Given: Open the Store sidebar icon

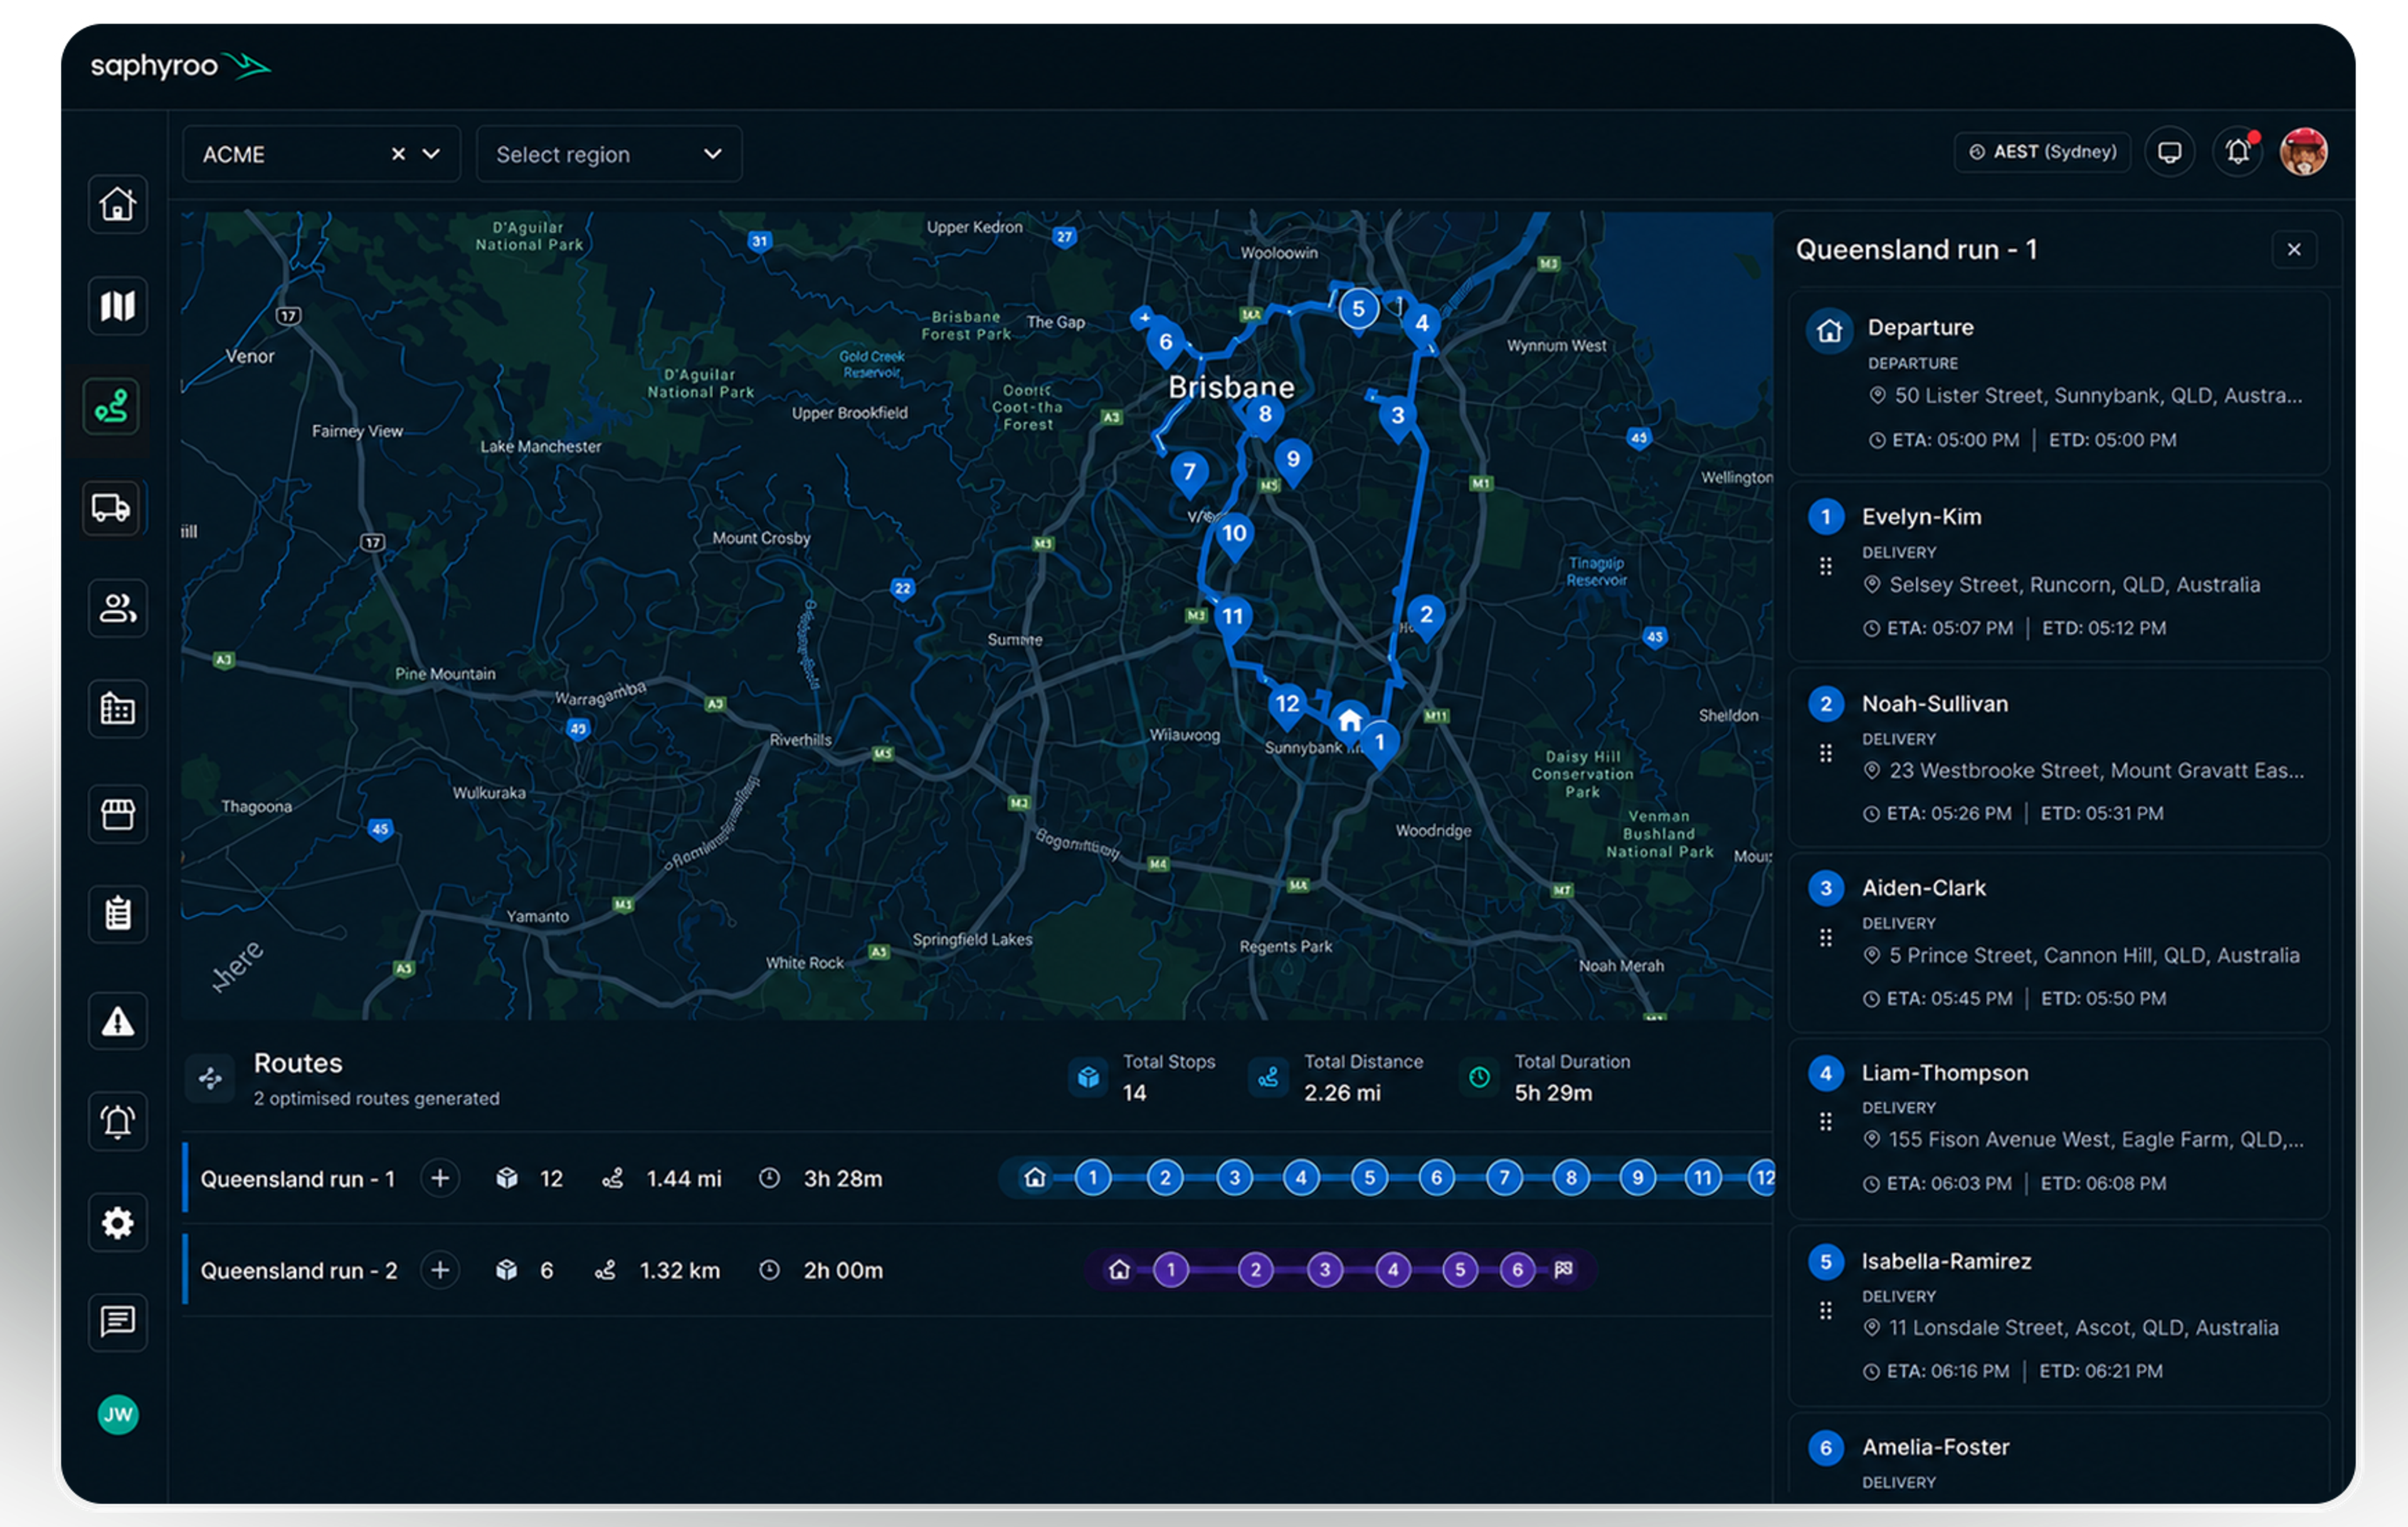Looking at the screenshot, I should click(x=117, y=814).
